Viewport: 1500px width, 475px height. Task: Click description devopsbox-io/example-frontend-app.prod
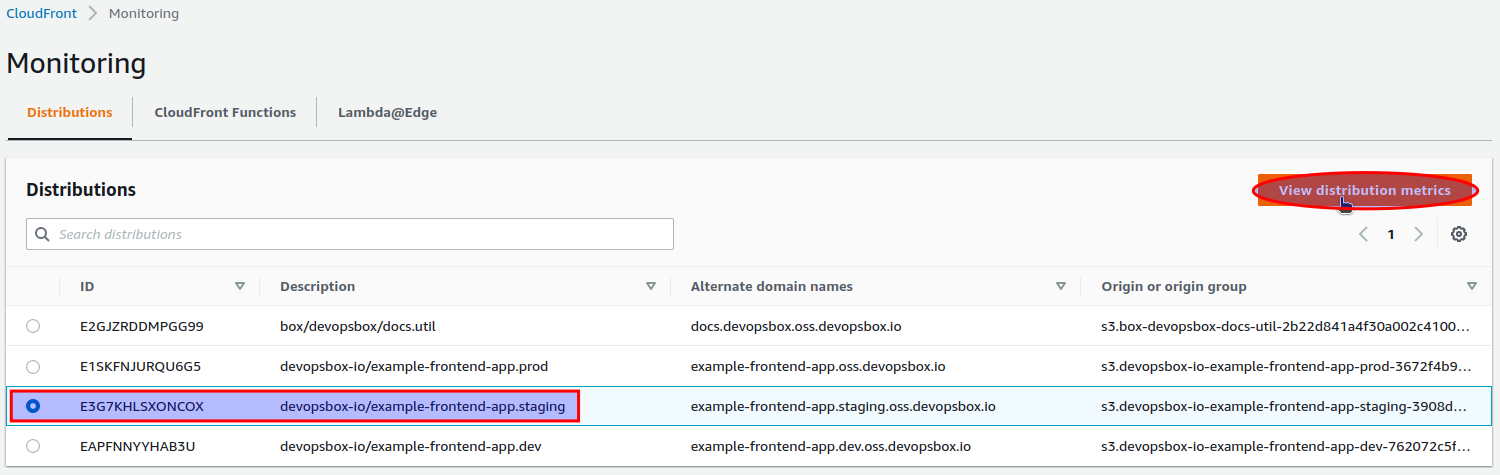[414, 366]
